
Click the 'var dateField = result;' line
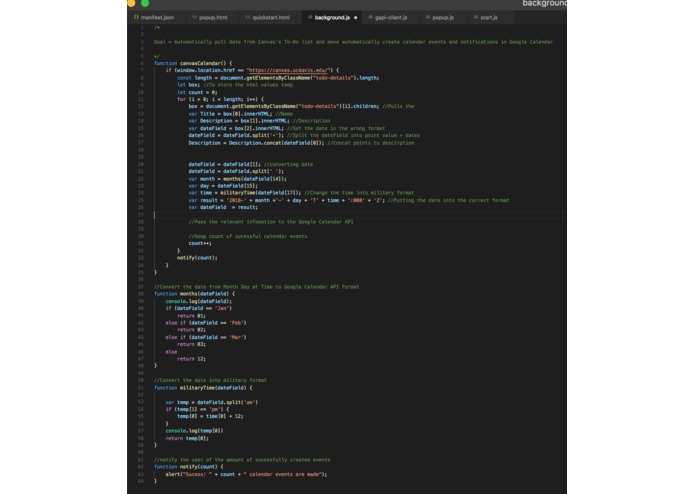(x=223, y=207)
